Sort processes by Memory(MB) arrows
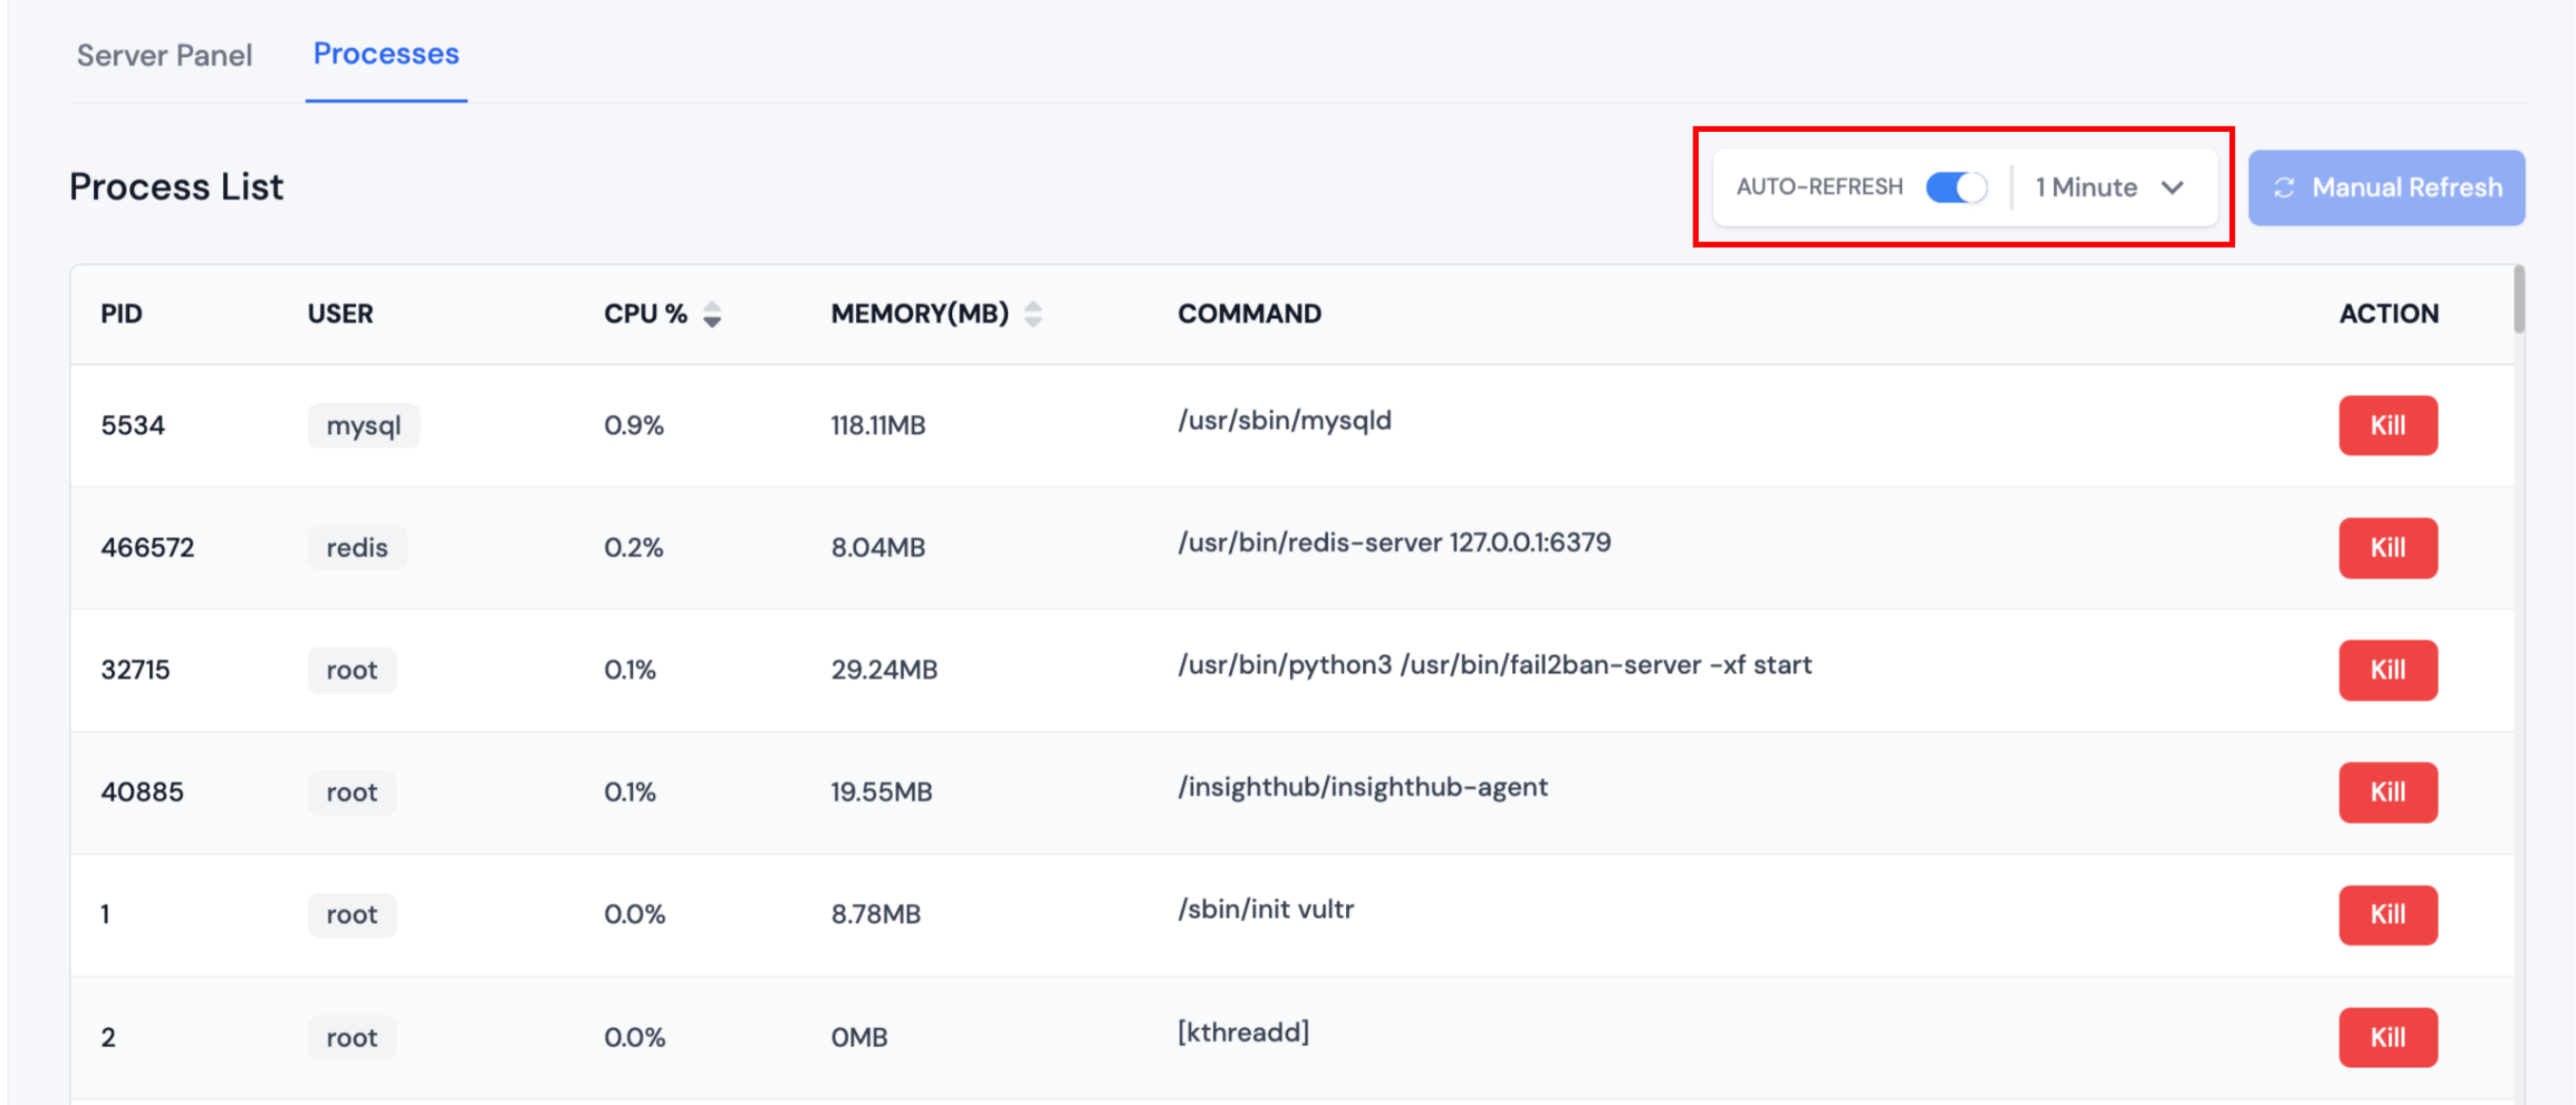The width and height of the screenshot is (2576, 1105). (x=1033, y=314)
